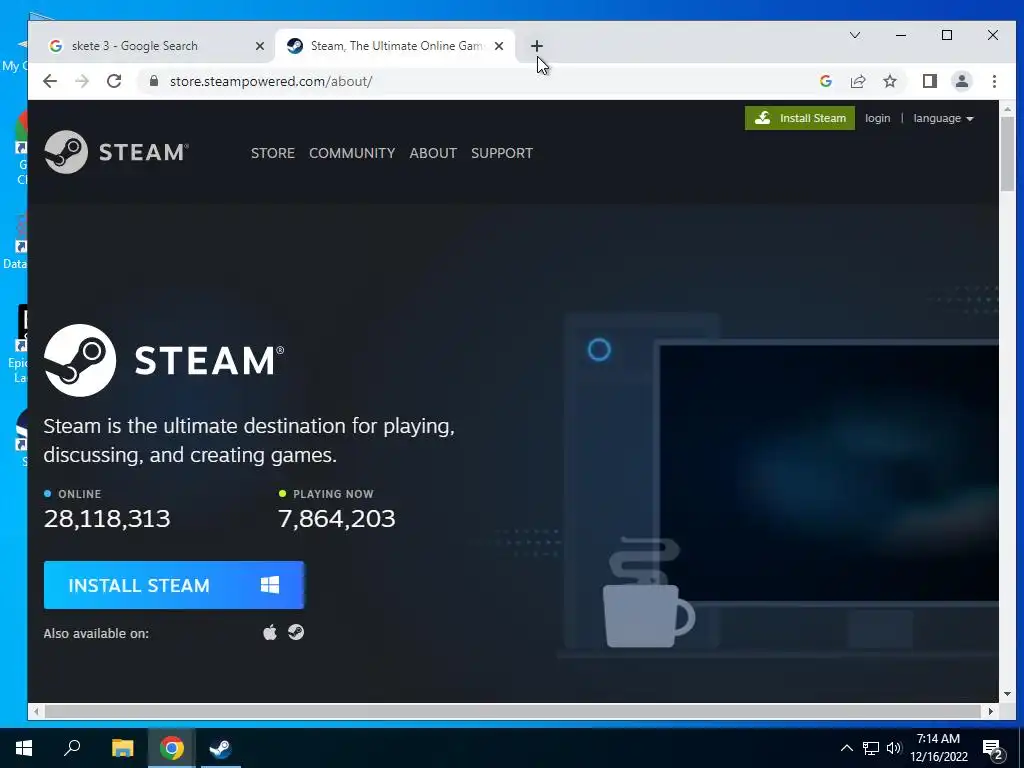Screen dimensions: 1024x768
Task: Click the scroll up arrow
Action: [x=1007, y=109]
